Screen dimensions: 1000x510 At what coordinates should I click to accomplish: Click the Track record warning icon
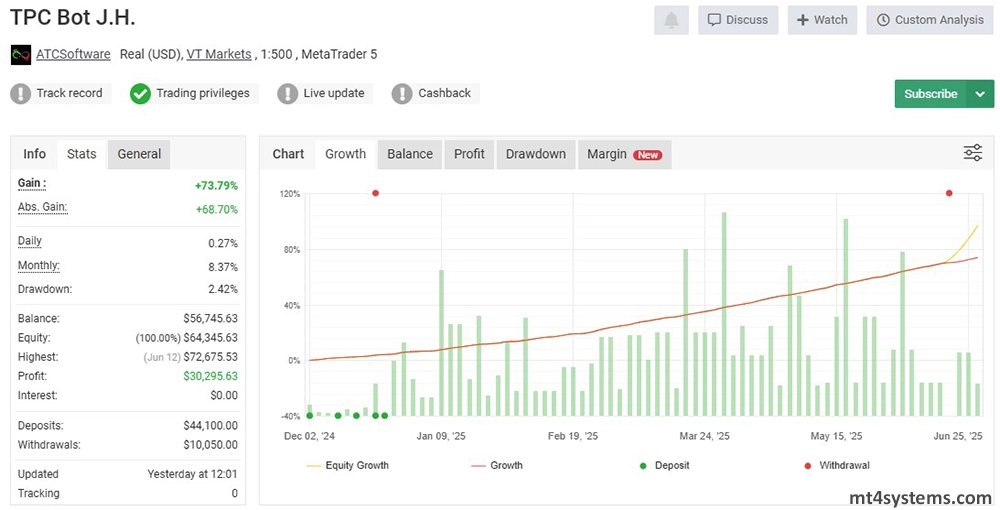coord(21,94)
